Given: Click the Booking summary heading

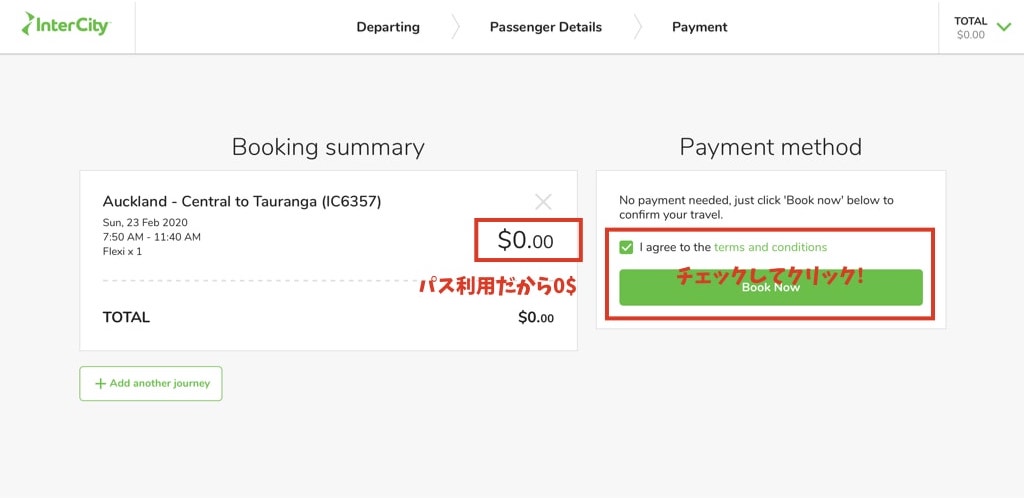Looking at the screenshot, I should (x=328, y=147).
